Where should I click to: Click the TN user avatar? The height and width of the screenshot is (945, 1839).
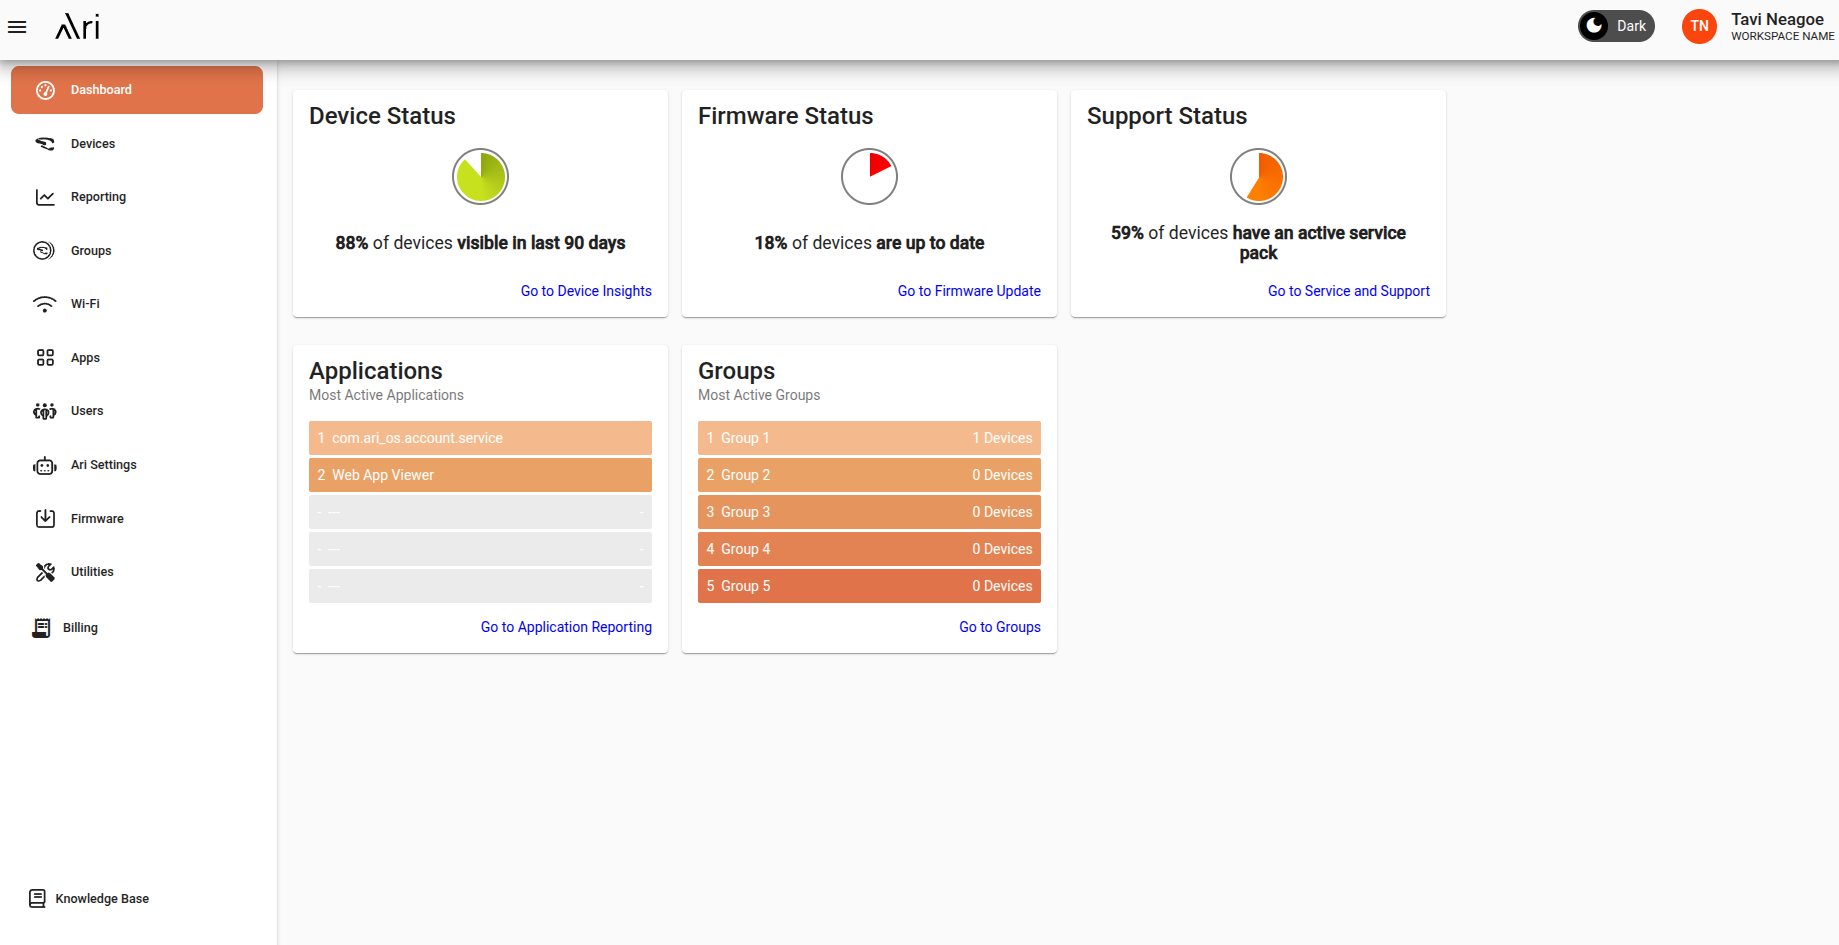(x=1699, y=26)
